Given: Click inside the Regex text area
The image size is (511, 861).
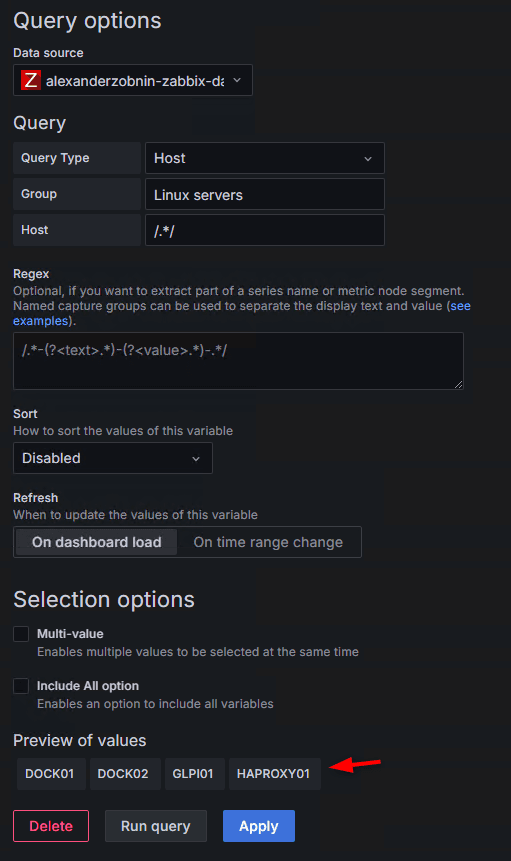Looking at the screenshot, I should click(238, 361).
